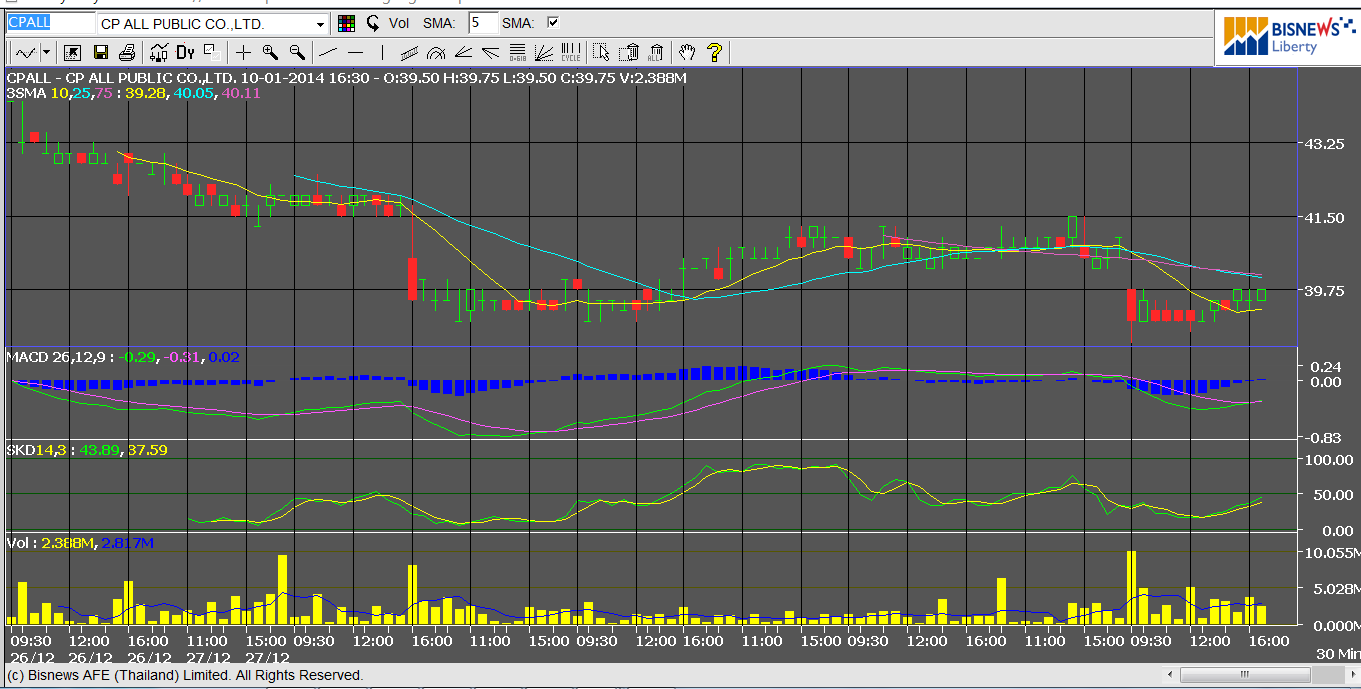
Task: Select the angle line tool
Action: (463, 52)
